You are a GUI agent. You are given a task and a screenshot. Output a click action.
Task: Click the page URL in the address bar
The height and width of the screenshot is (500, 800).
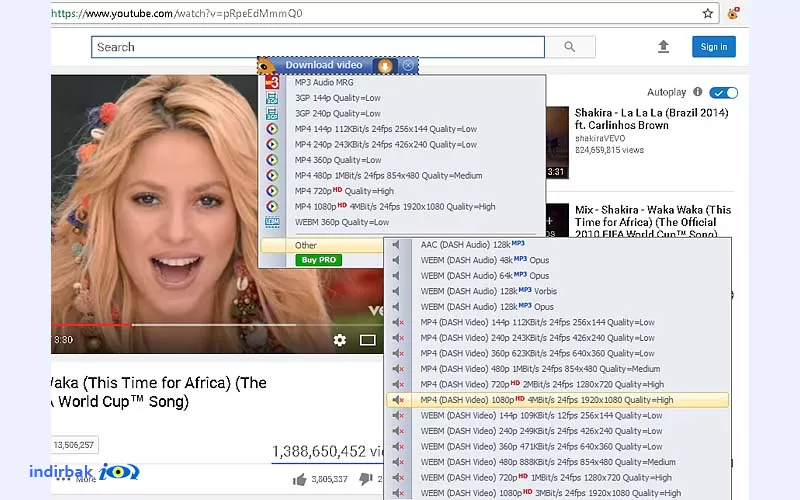[x=177, y=14]
